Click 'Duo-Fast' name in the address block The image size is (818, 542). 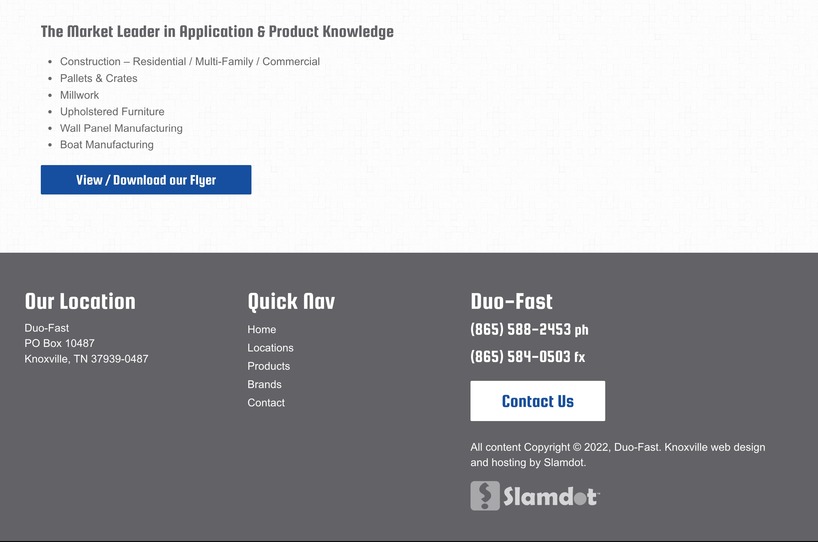click(x=46, y=328)
